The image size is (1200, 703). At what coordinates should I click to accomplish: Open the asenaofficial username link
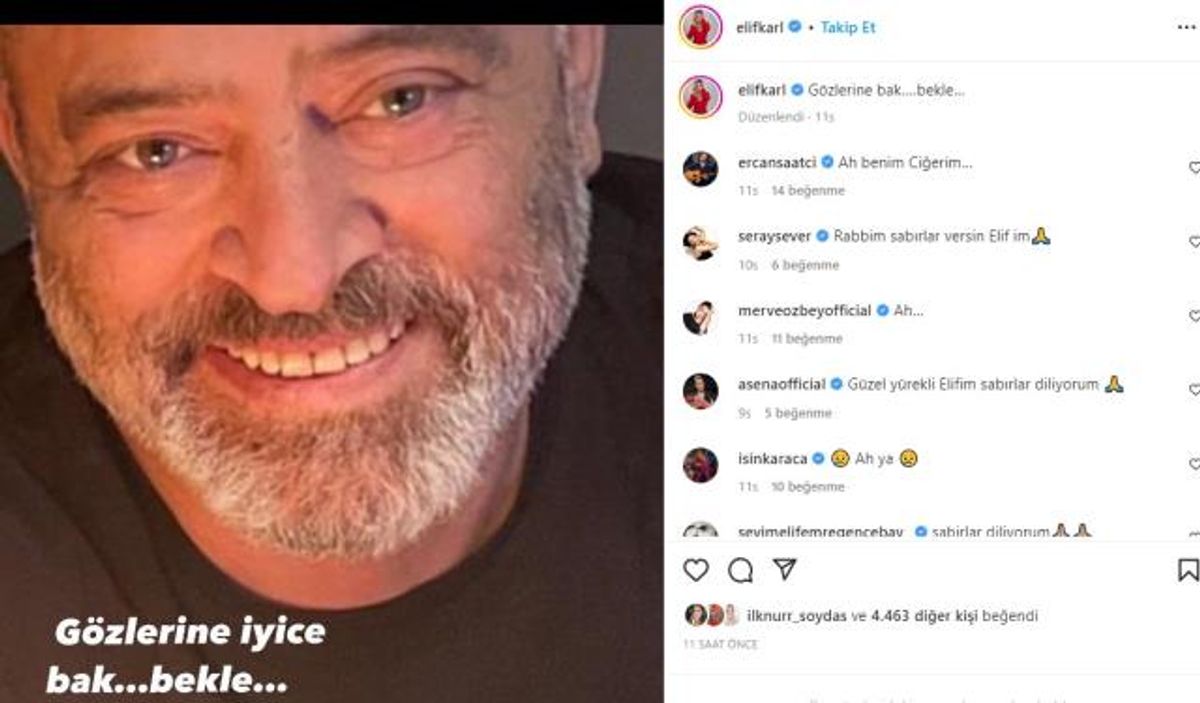(x=782, y=384)
